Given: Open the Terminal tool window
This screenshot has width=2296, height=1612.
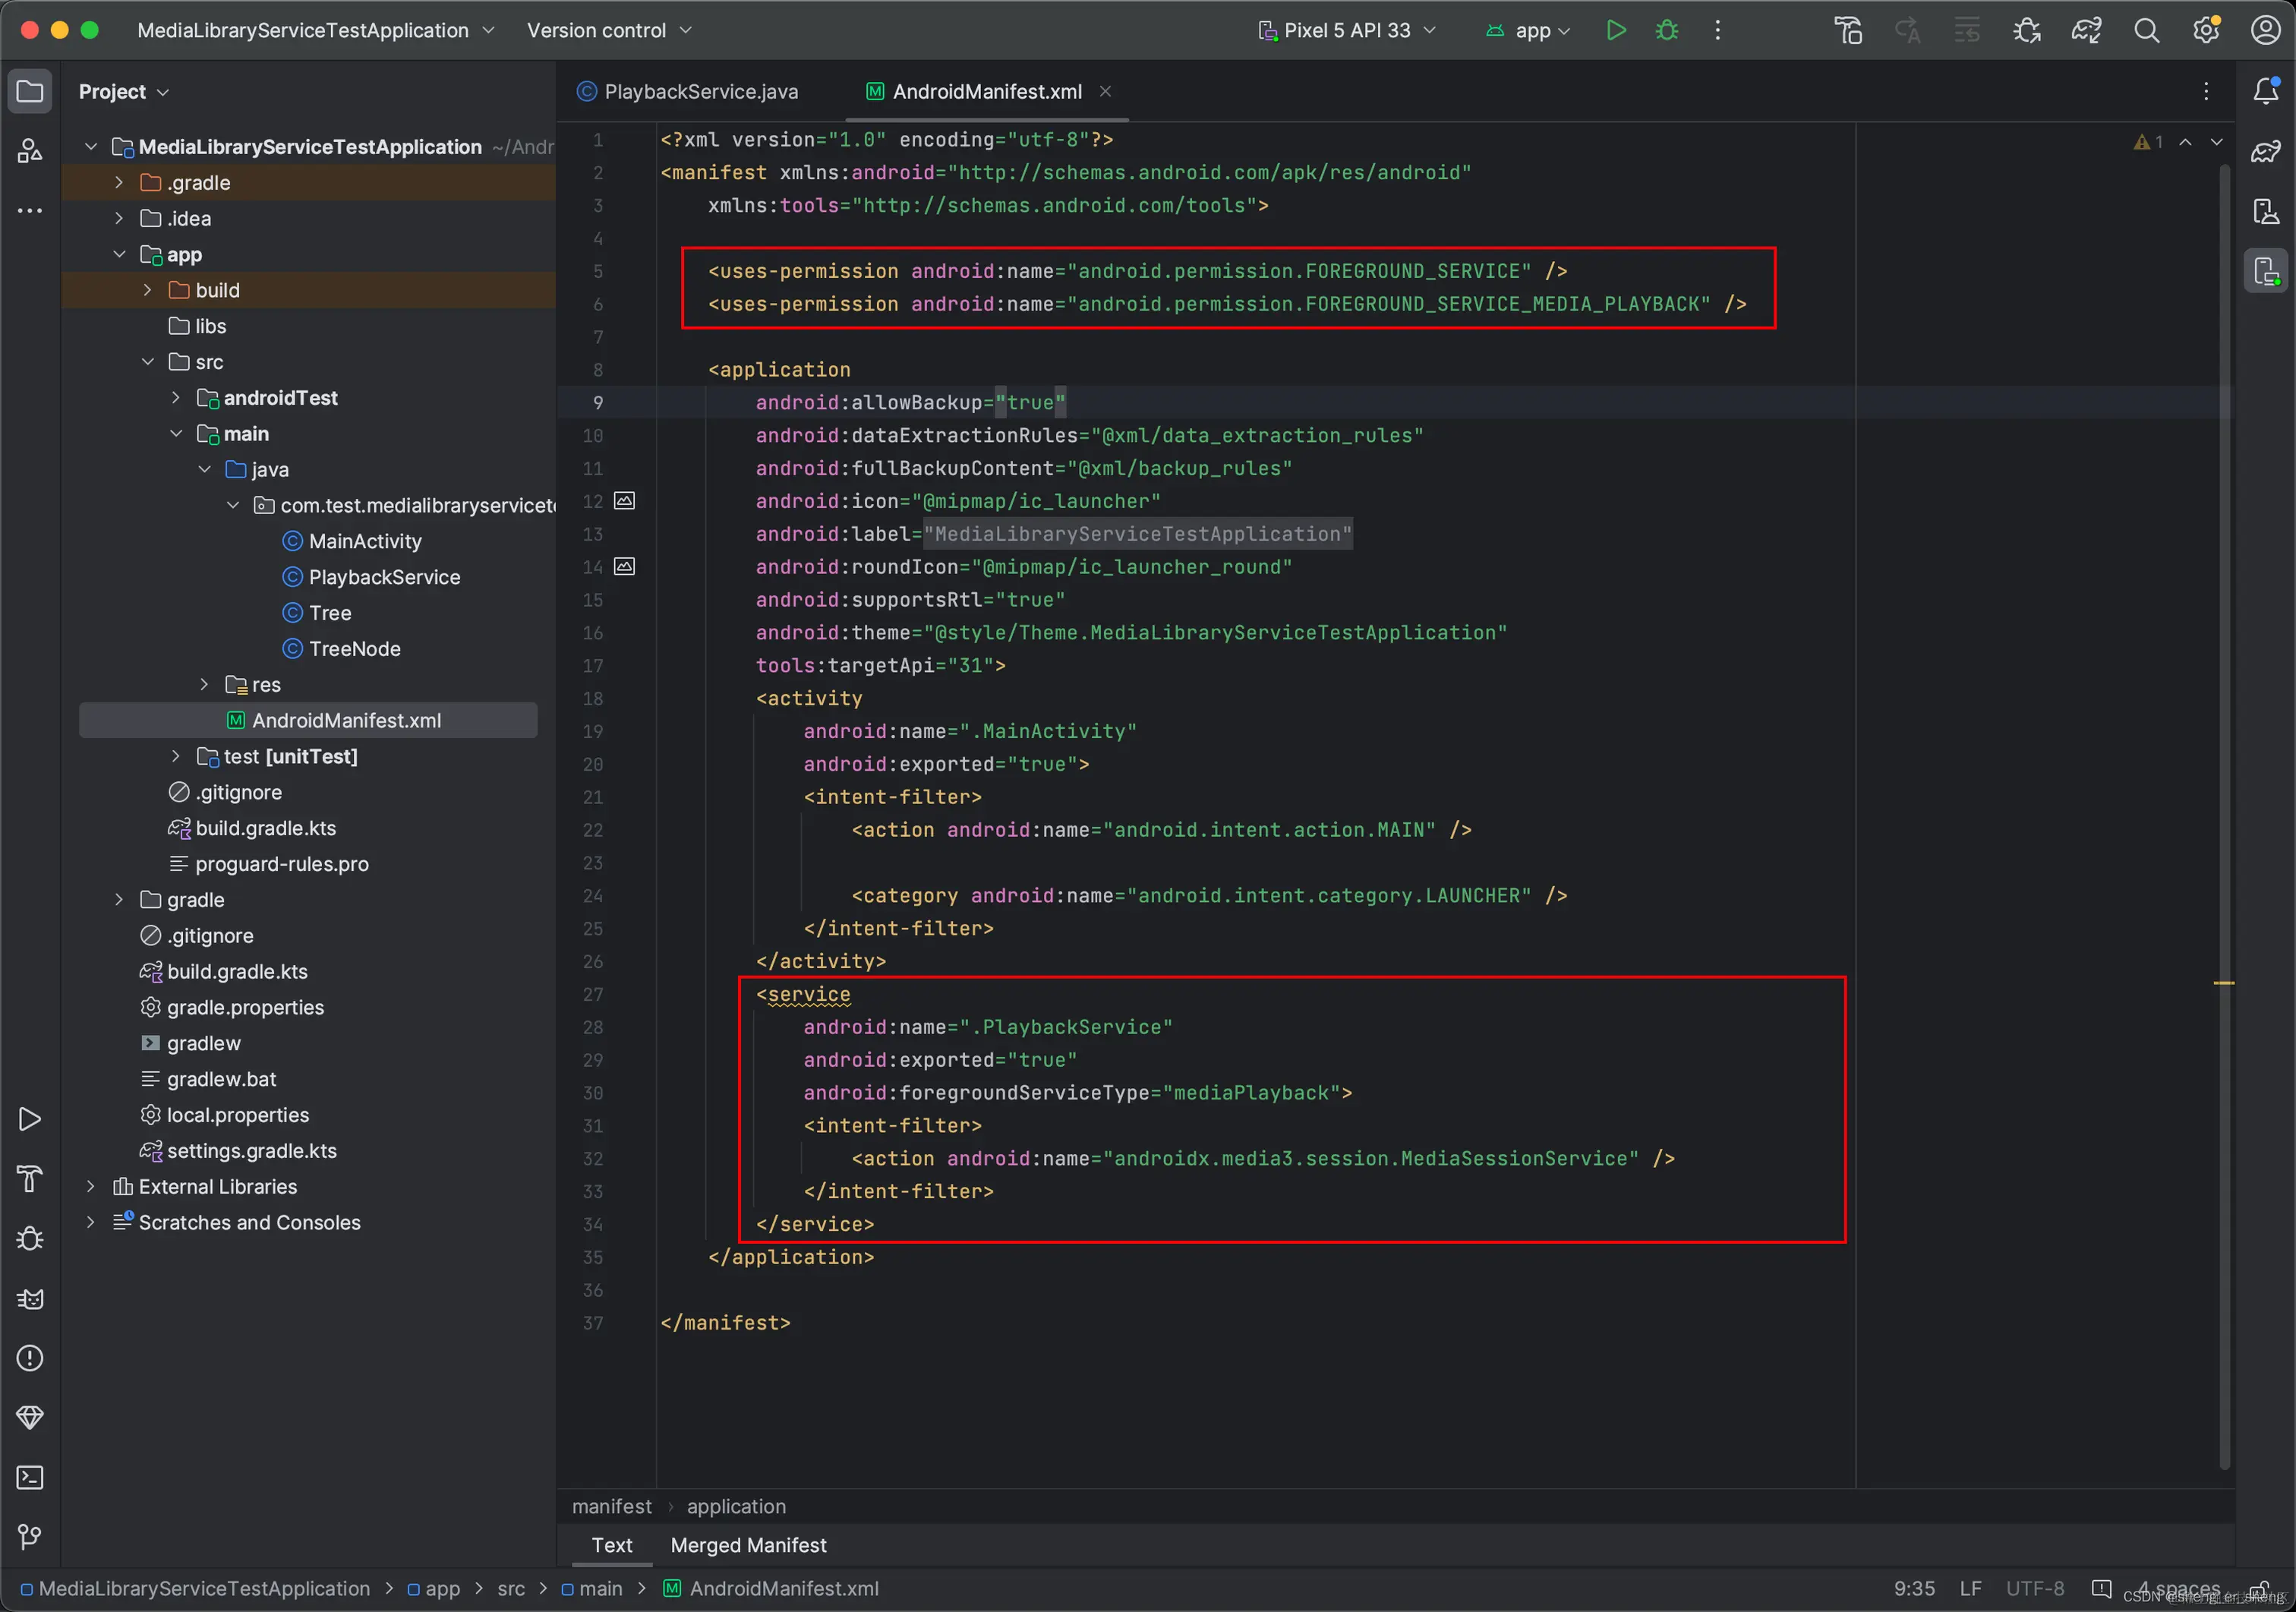Looking at the screenshot, I should 30,1477.
